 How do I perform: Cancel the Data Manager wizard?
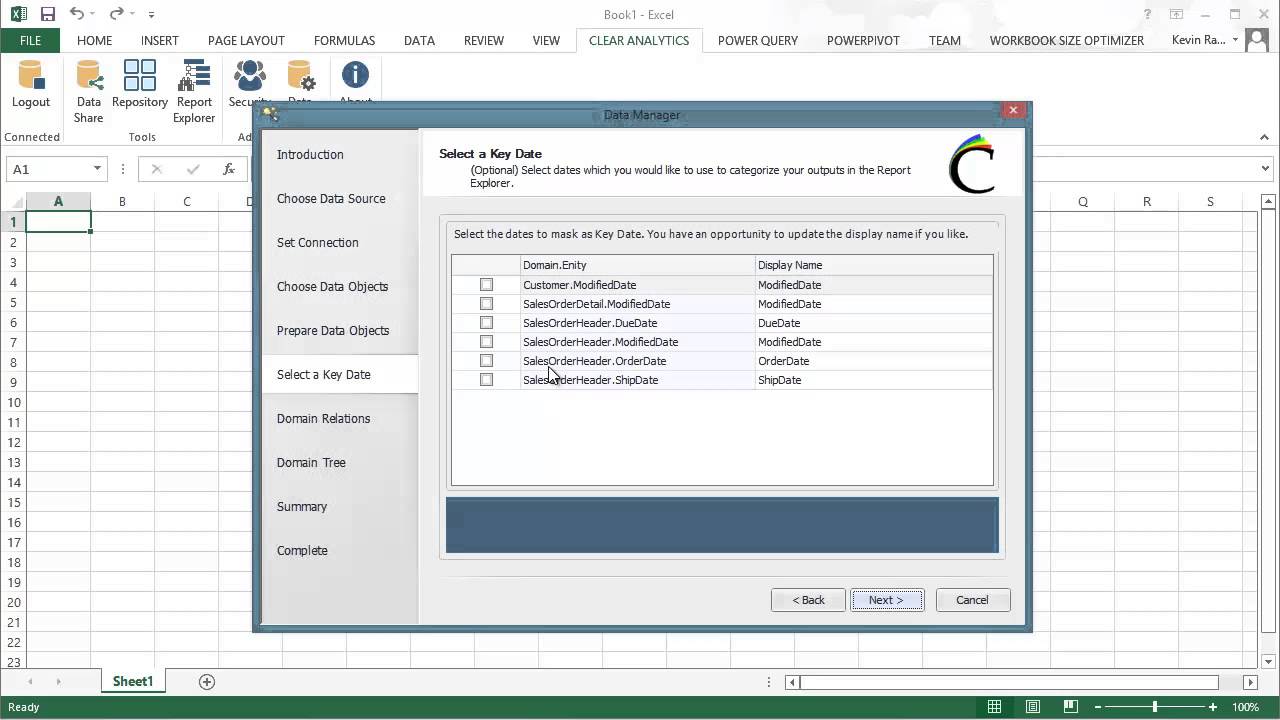(972, 600)
